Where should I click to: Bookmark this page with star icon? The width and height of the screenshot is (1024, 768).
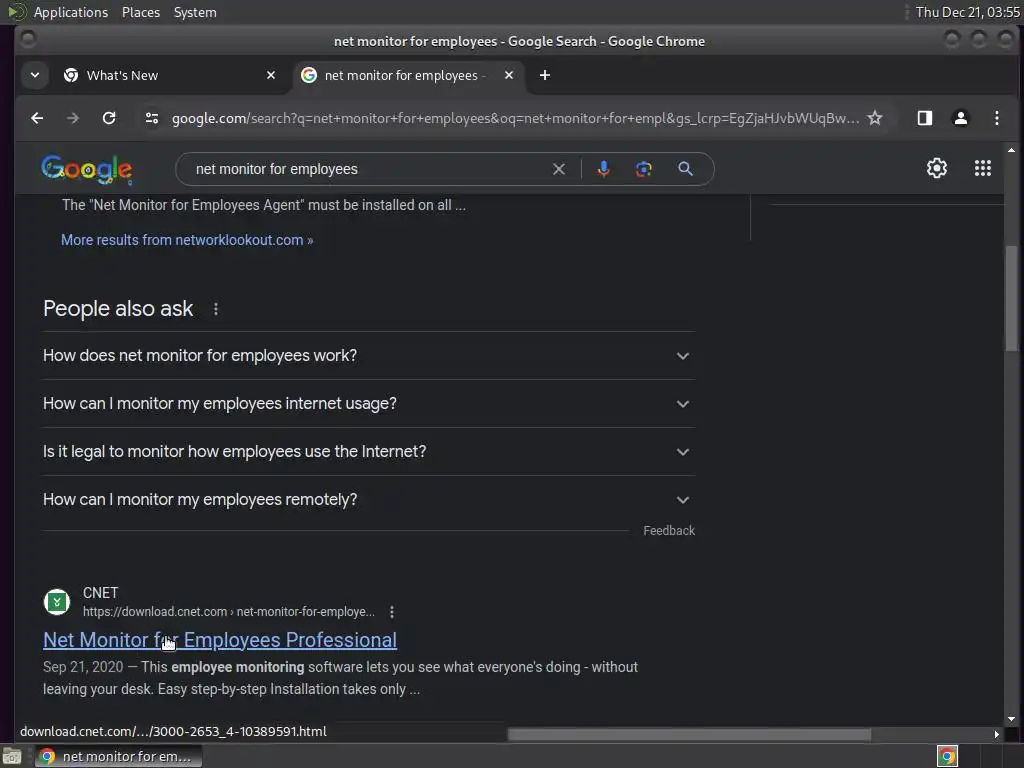[x=874, y=118]
